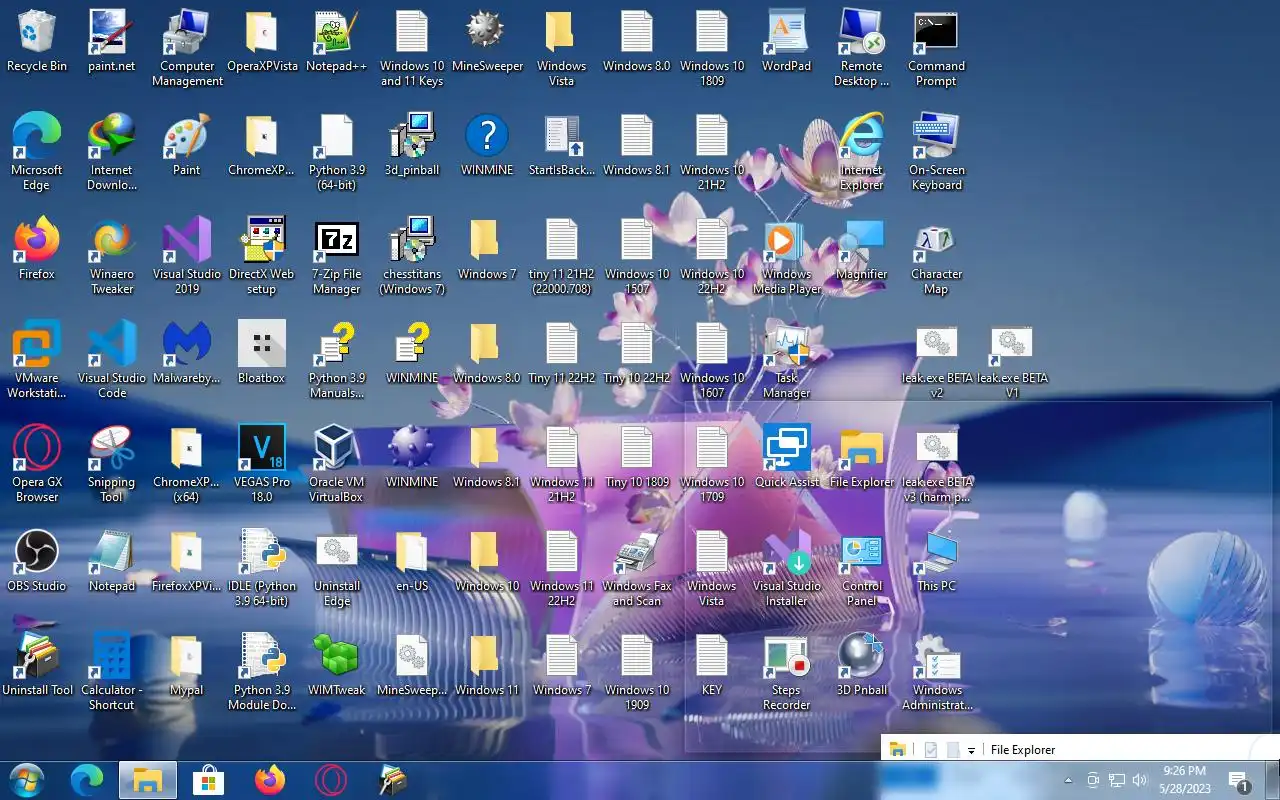Open the Bloatbox desktop icon
Viewport: 1280px width, 800px height.
[262, 353]
